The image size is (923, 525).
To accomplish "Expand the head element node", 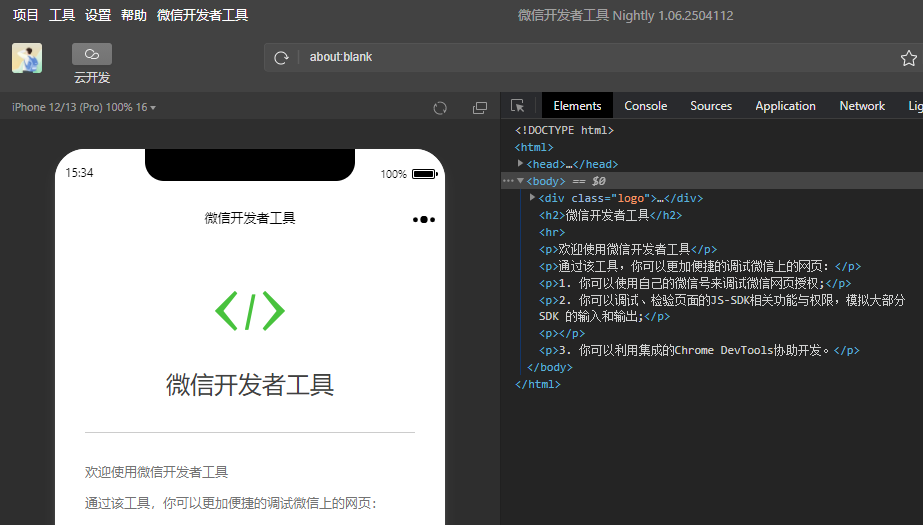I will (520, 163).
